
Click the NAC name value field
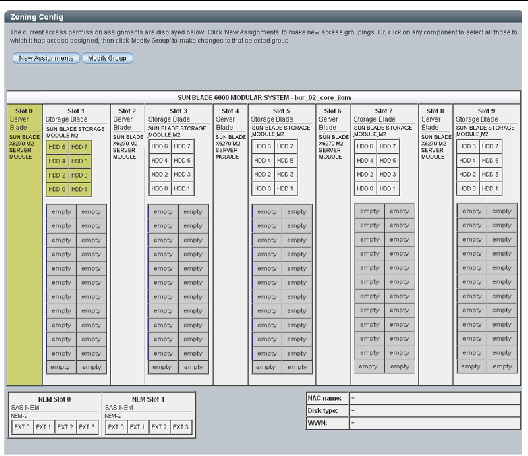pos(435,398)
